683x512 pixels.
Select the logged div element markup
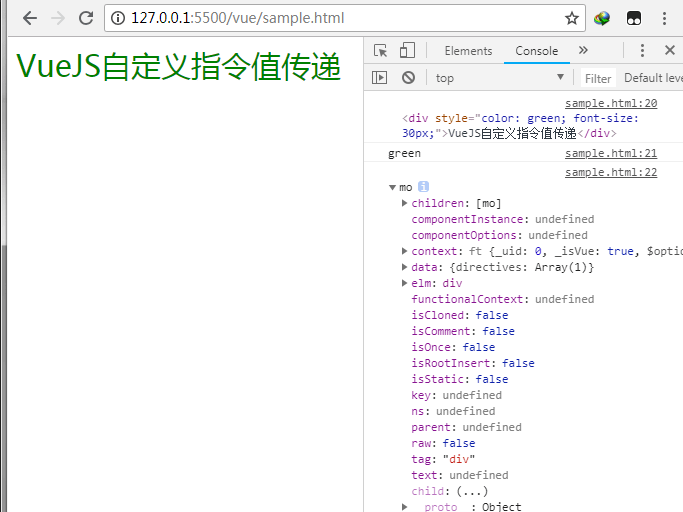pos(520,125)
